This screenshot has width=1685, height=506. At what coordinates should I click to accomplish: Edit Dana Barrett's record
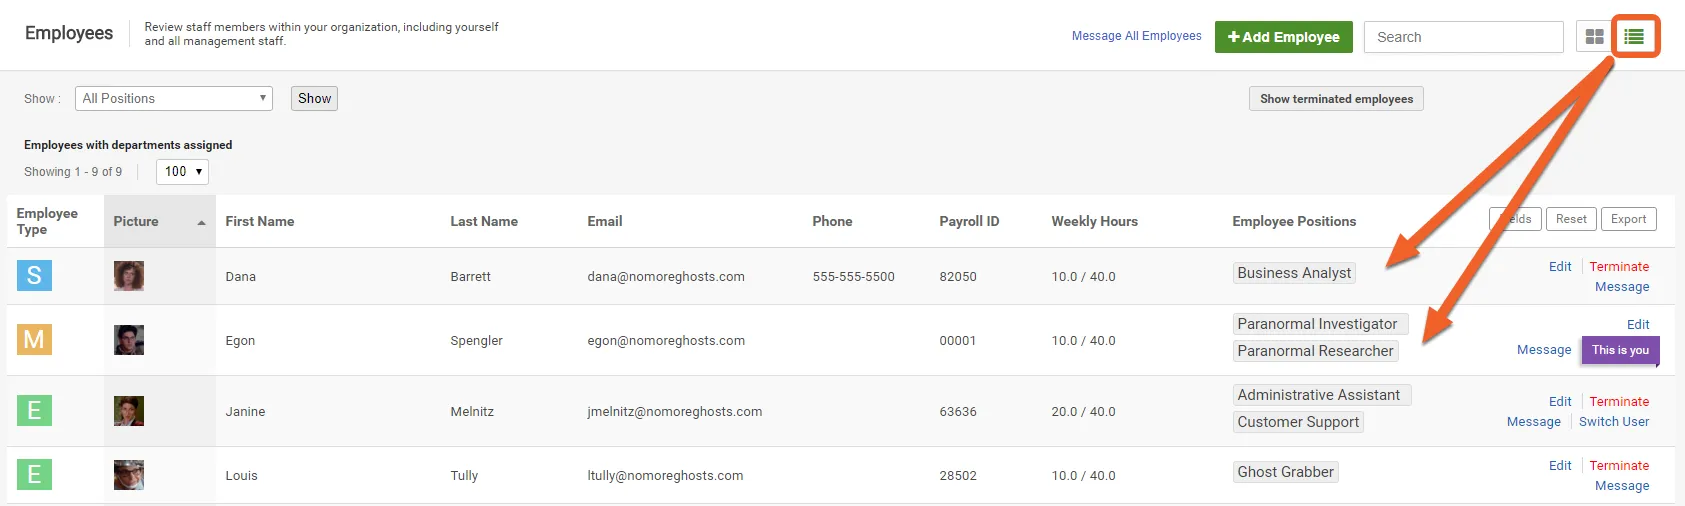pos(1560,266)
